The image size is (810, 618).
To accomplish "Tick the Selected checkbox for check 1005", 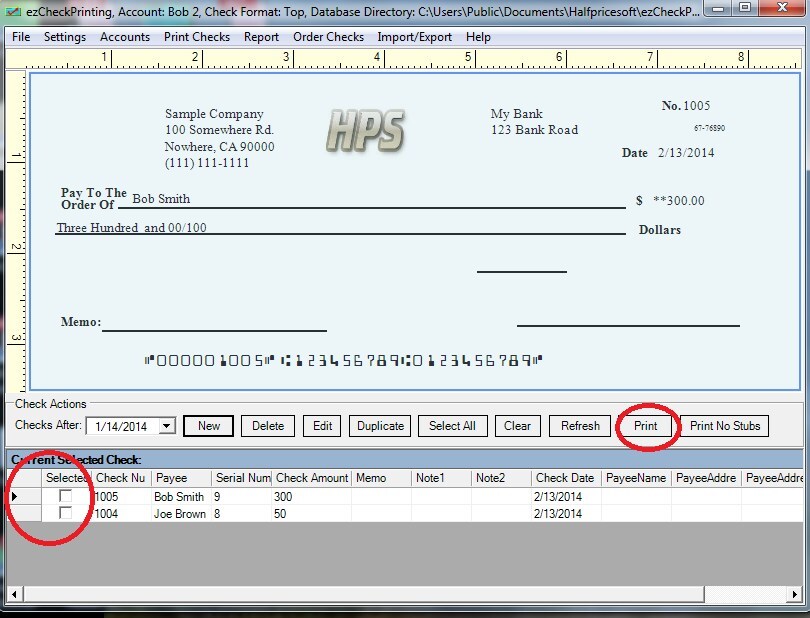I will [66, 497].
